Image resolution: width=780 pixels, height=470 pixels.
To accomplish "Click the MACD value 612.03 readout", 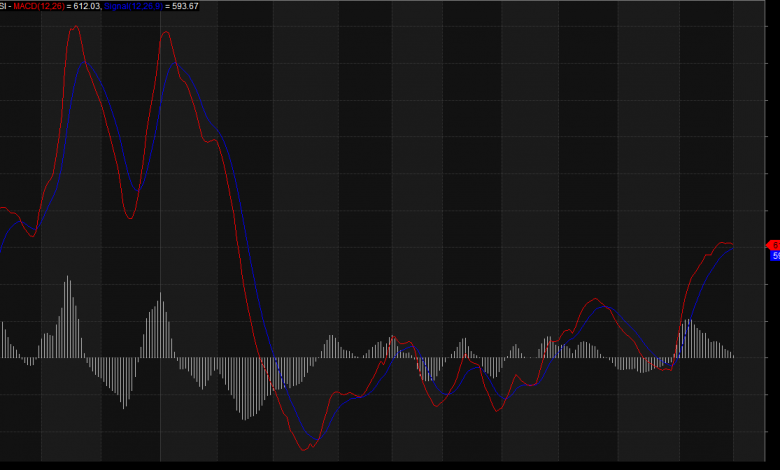I will point(87,6).
